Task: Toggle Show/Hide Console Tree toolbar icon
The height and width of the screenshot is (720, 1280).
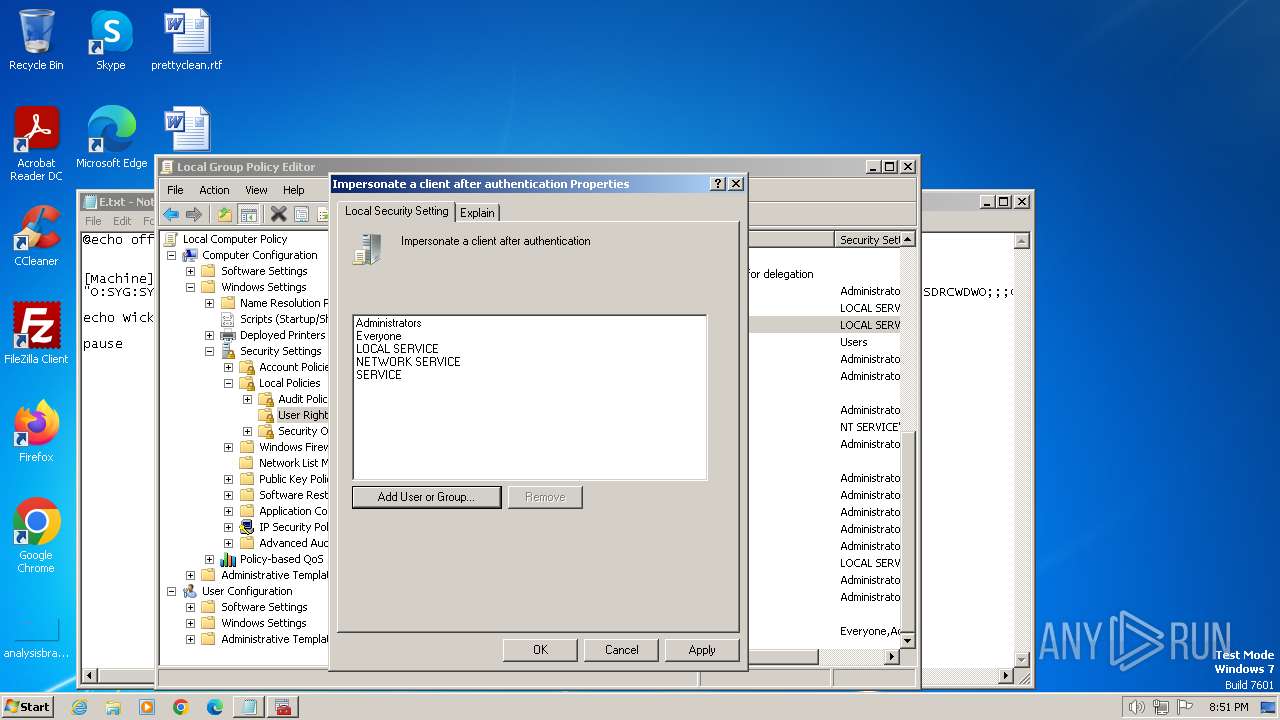Action: [x=249, y=214]
